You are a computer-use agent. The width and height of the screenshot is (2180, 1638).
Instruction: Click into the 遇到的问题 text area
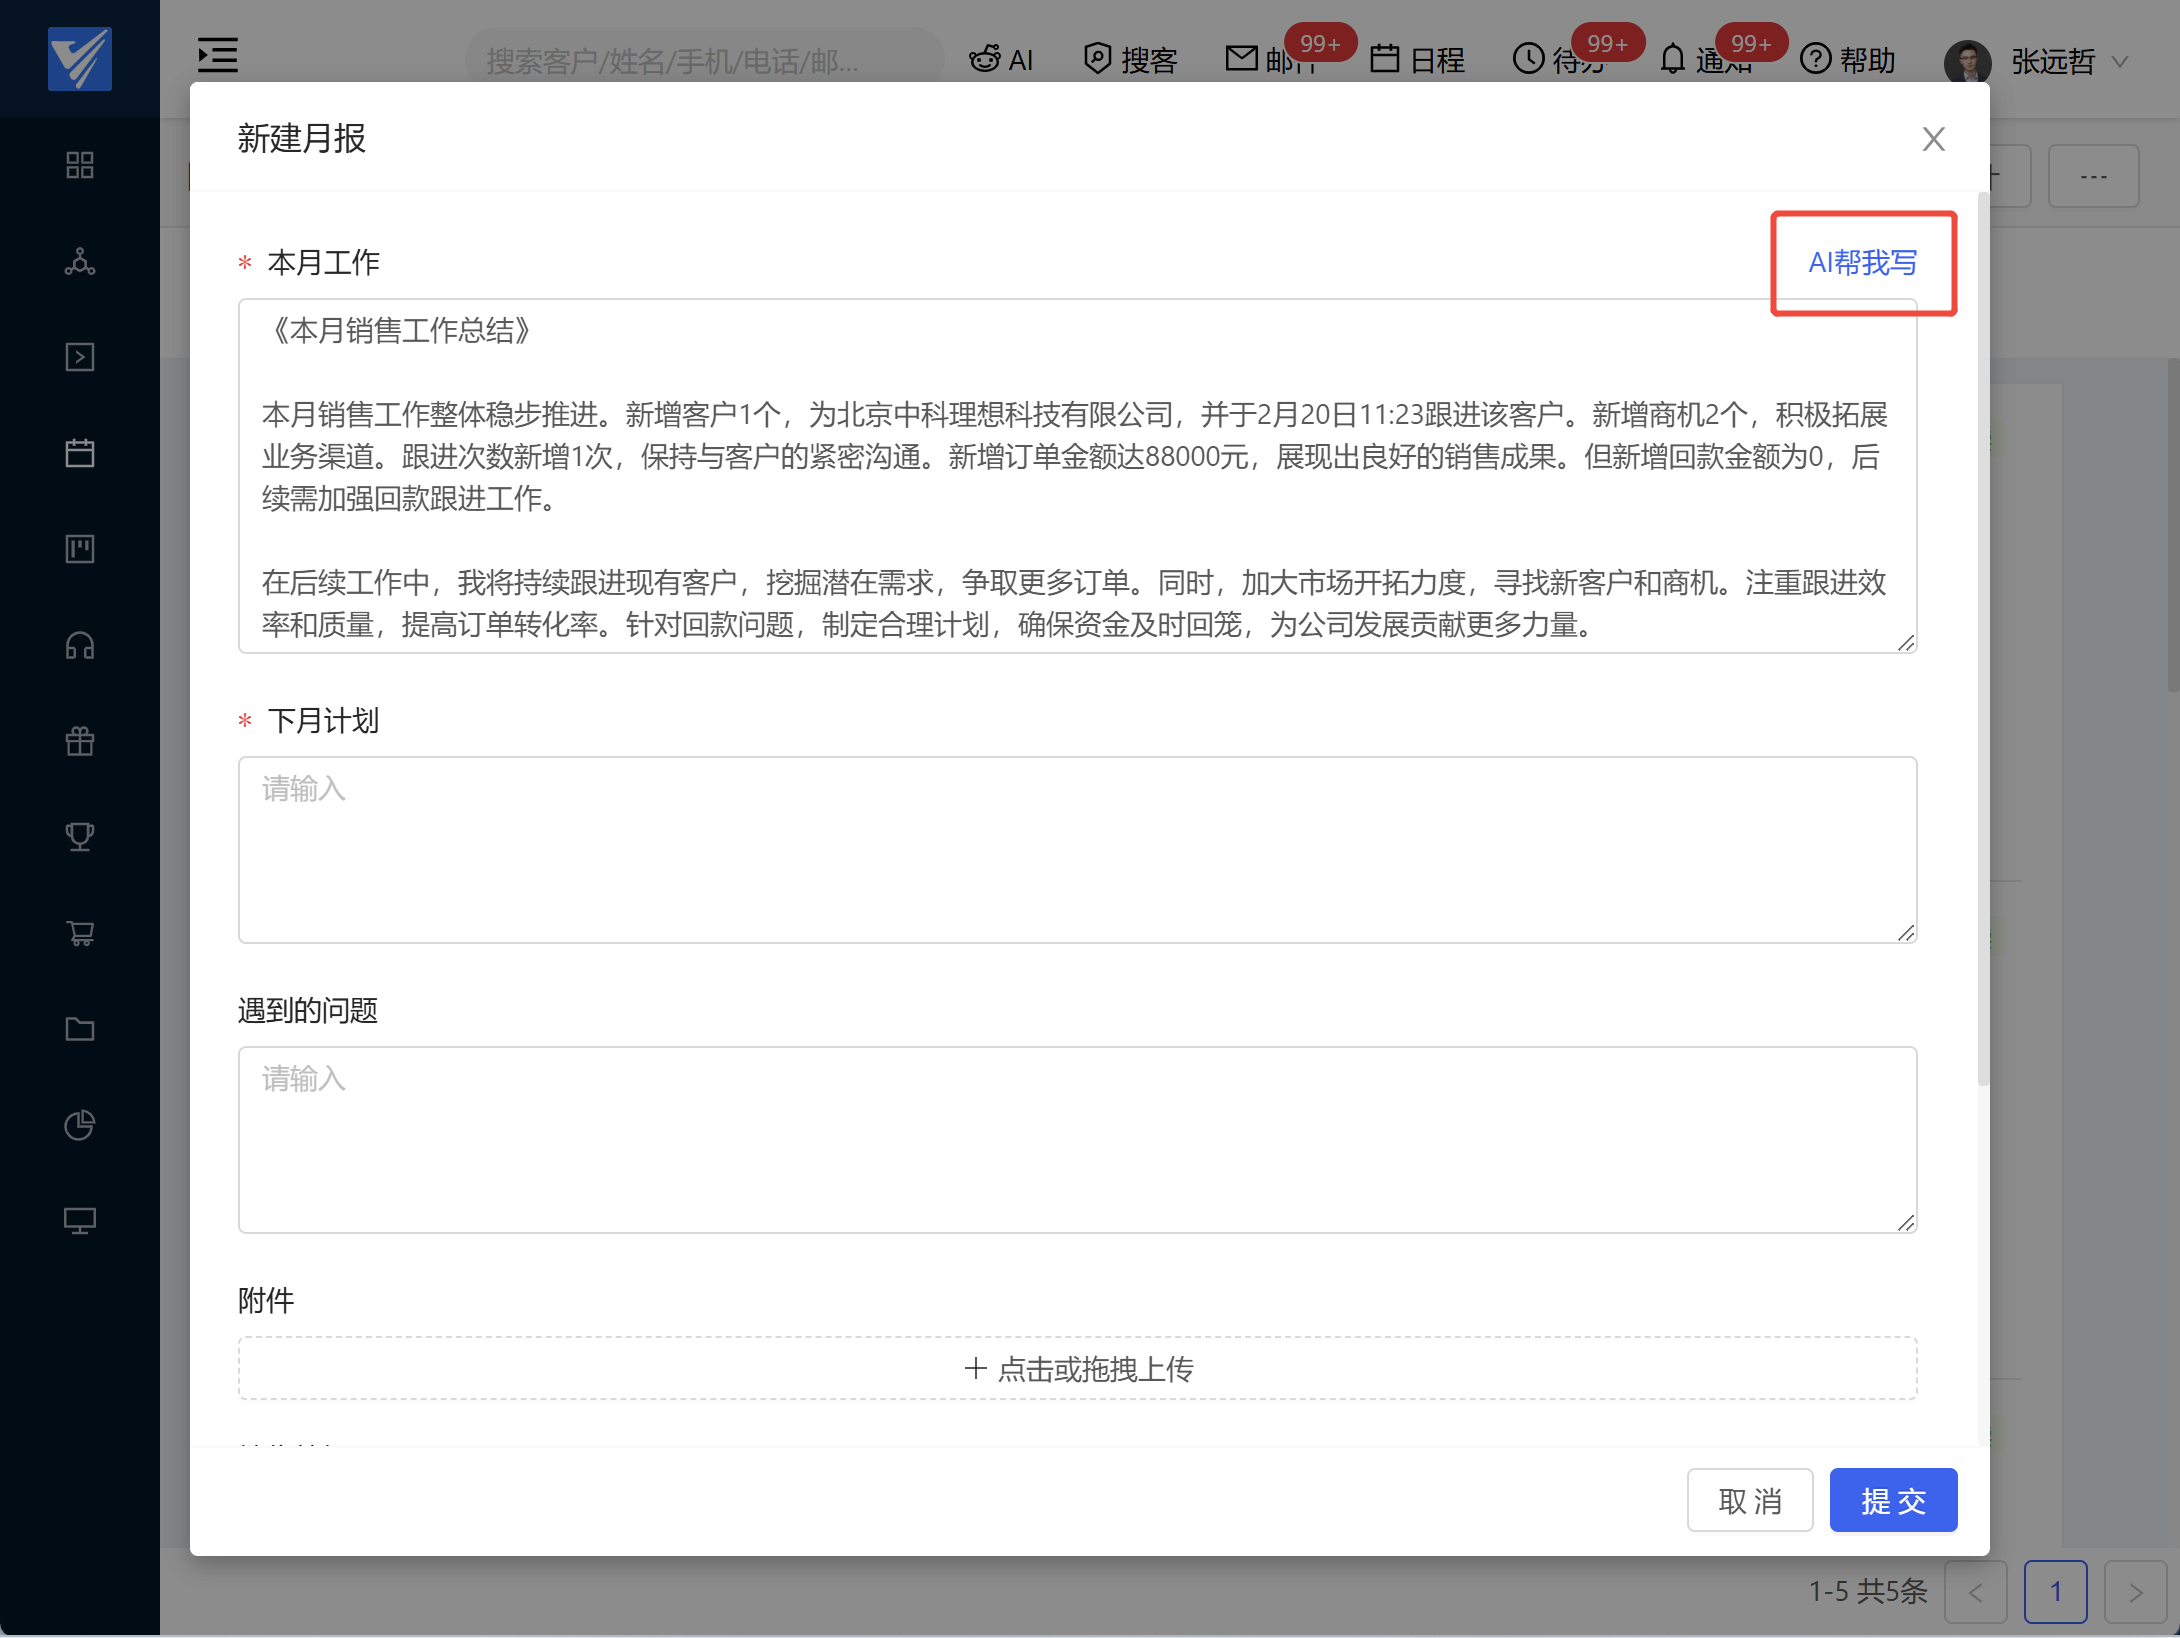tap(1077, 1140)
